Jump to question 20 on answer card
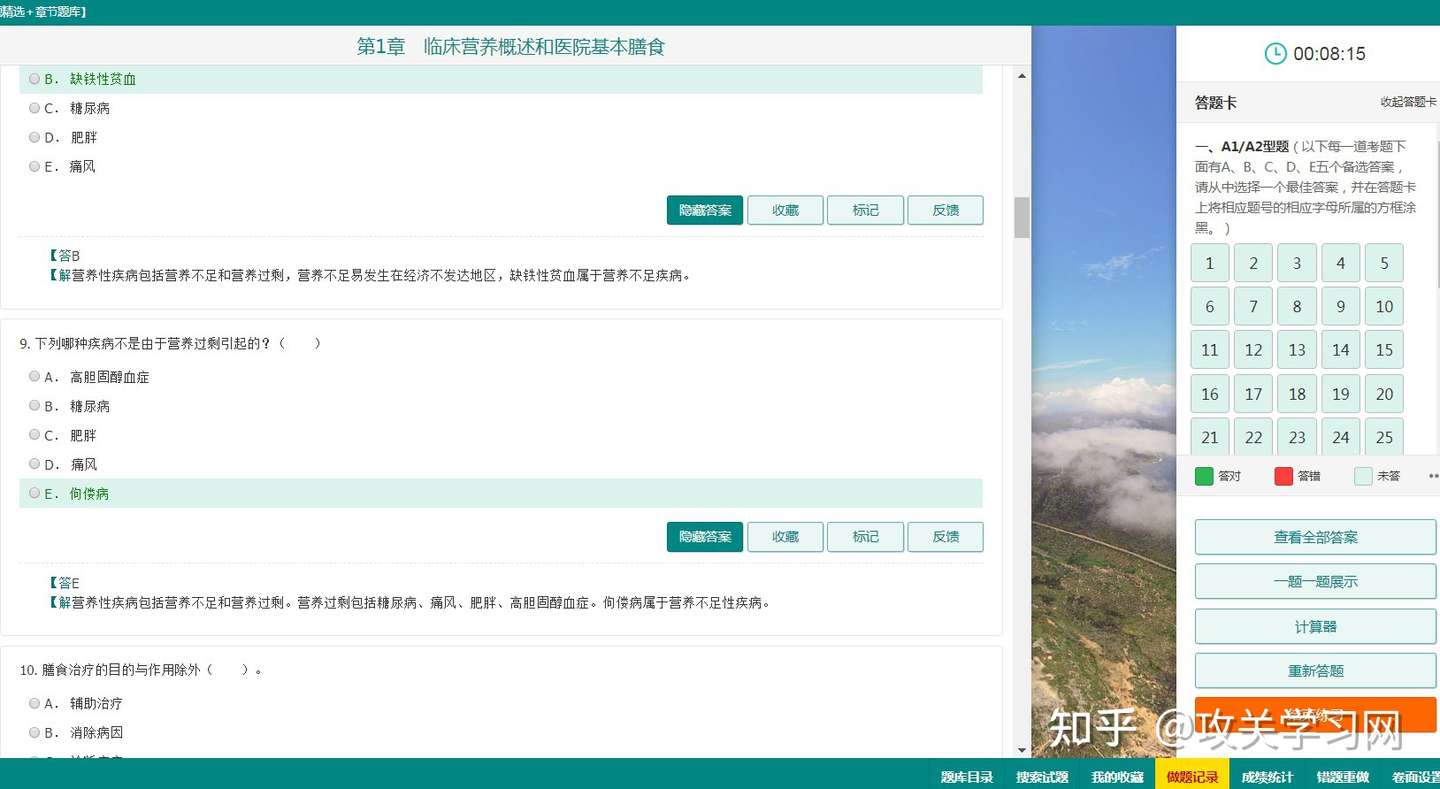The width and height of the screenshot is (1440, 789). pyautogui.click(x=1384, y=394)
